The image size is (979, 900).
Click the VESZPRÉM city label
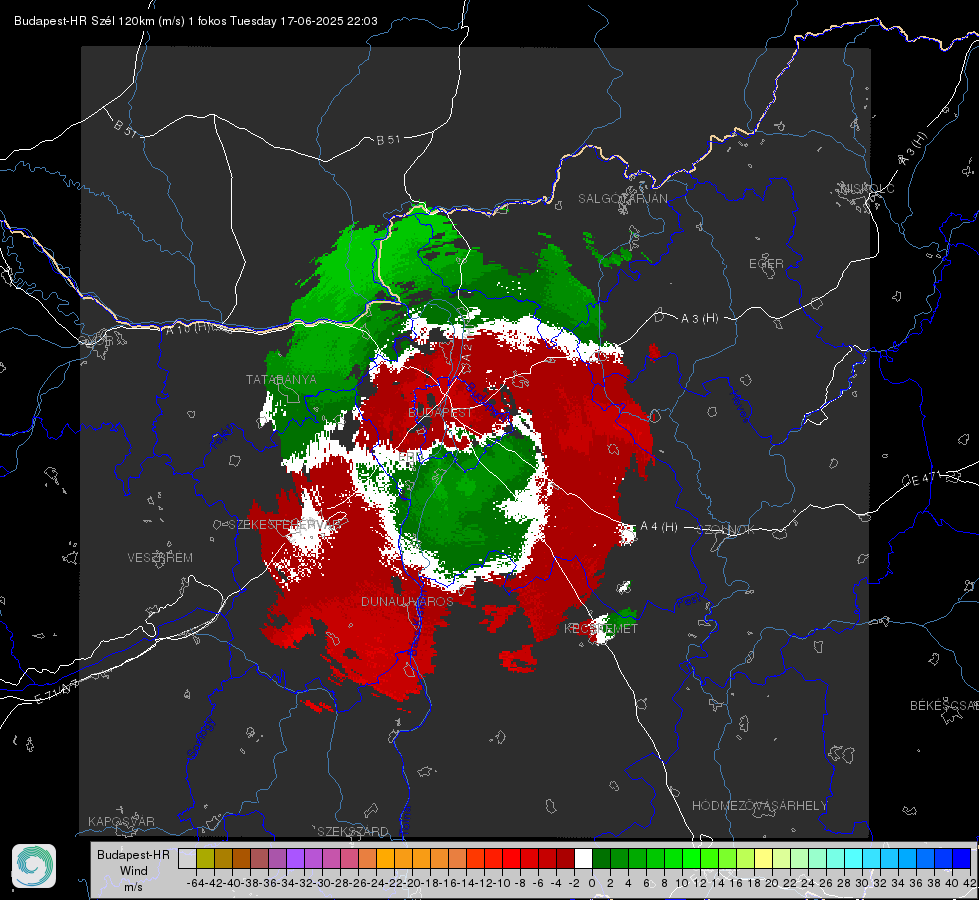pos(160,558)
